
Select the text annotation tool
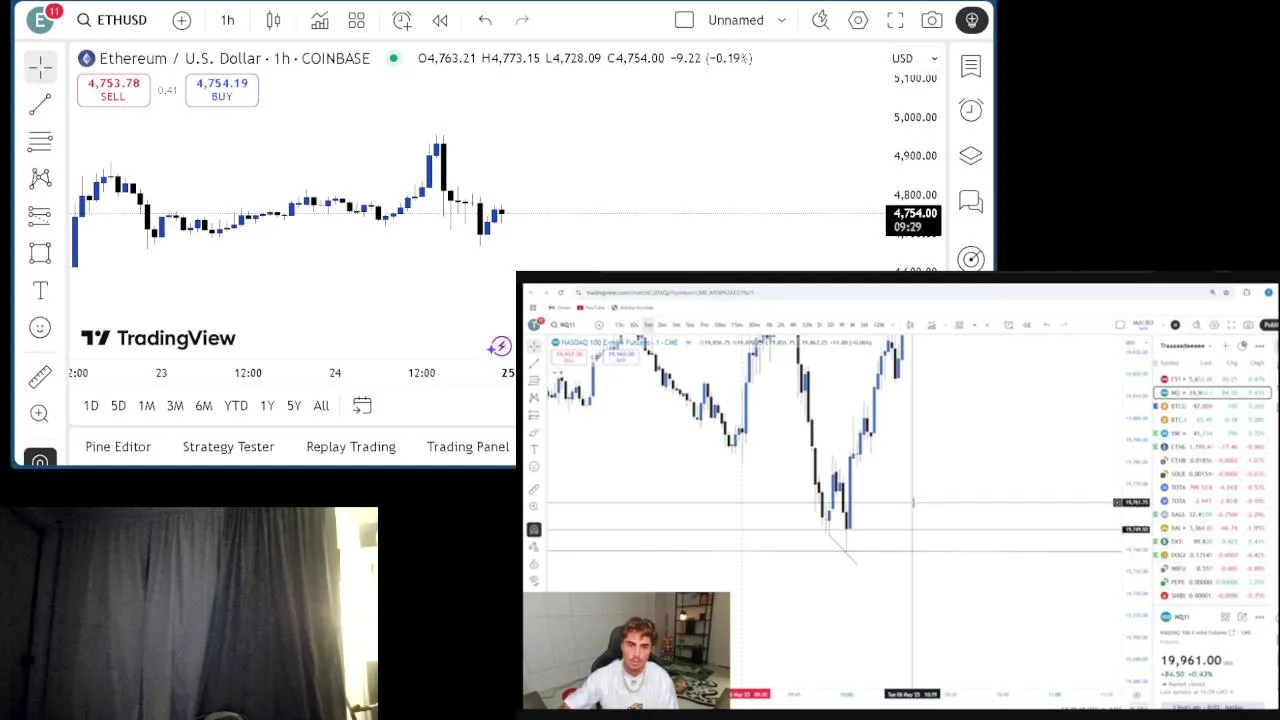coord(40,290)
